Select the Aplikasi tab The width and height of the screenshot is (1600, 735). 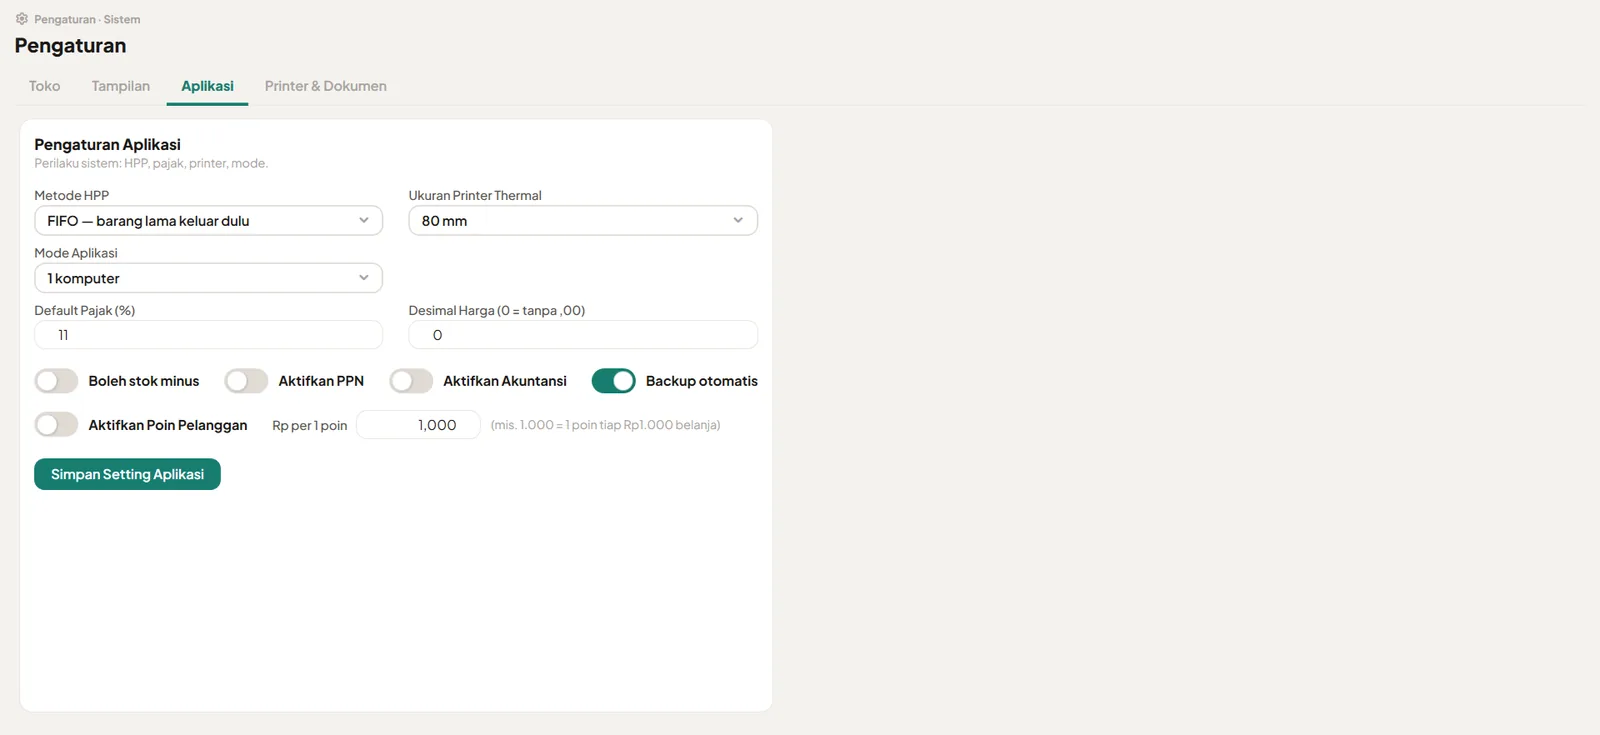[x=207, y=86]
